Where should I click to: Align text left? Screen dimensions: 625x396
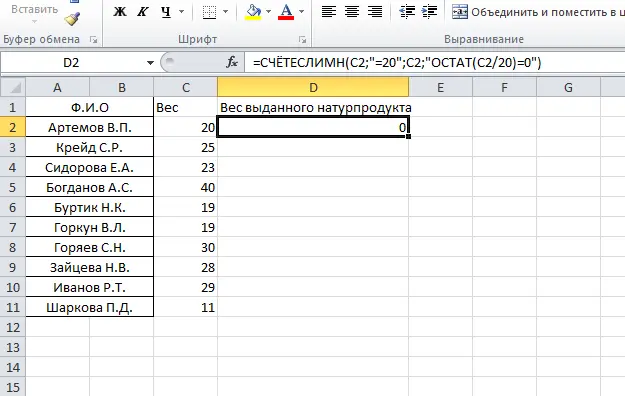(329, 12)
